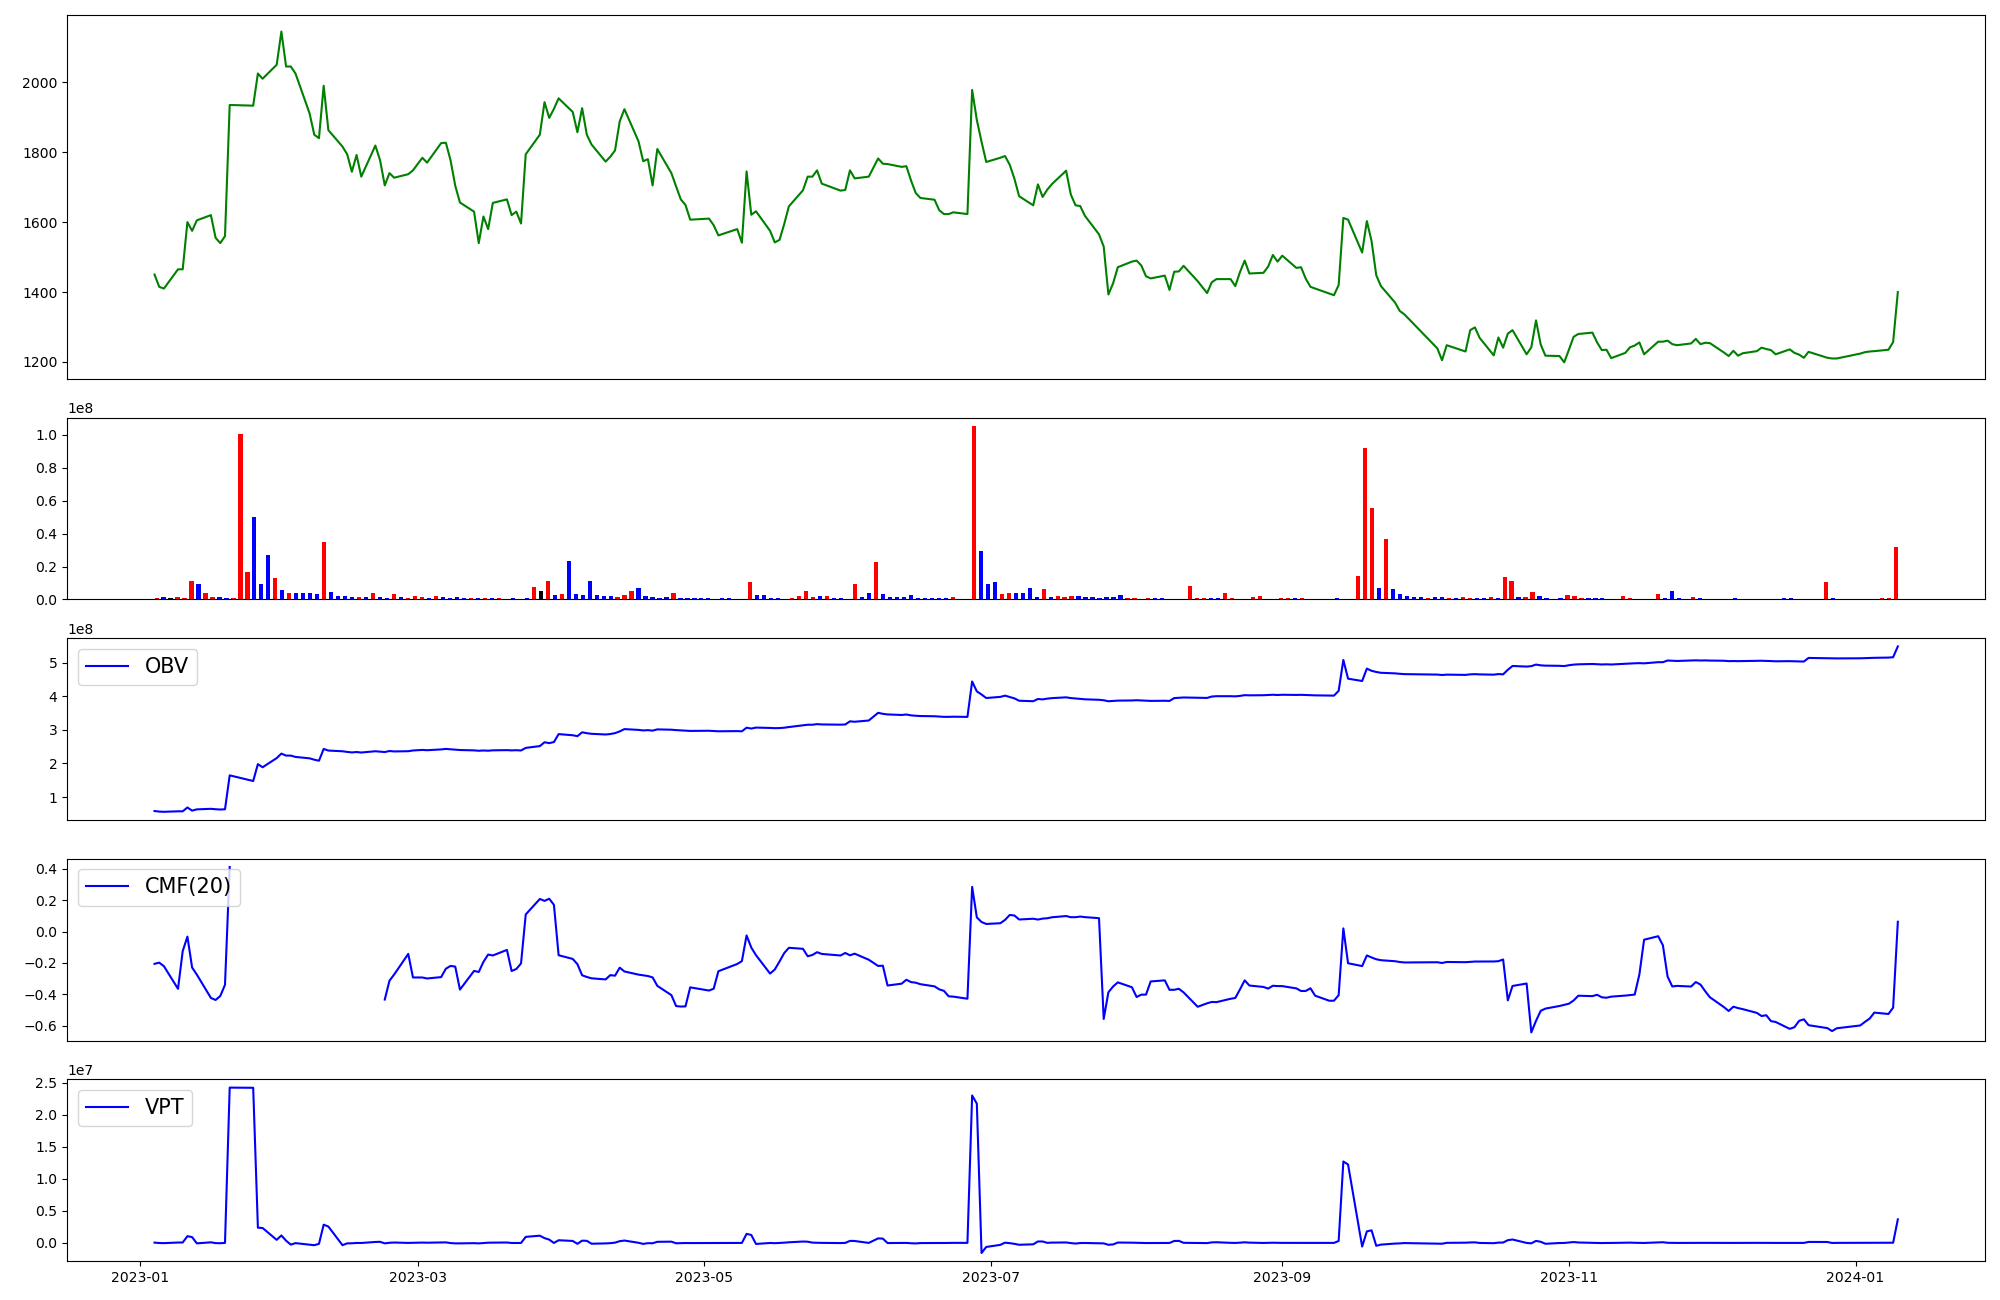Click the highest peak of the green price line
This screenshot has width=2000, height=1300.
(x=281, y=32)
